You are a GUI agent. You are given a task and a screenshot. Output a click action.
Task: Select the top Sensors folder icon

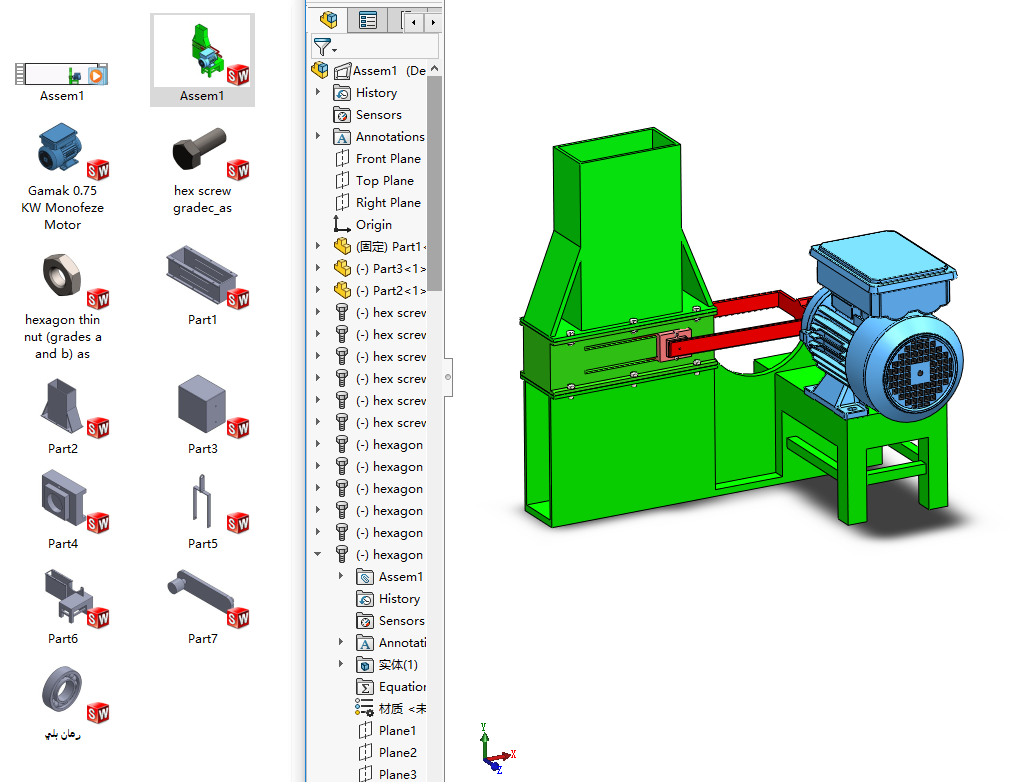point(342,115)
